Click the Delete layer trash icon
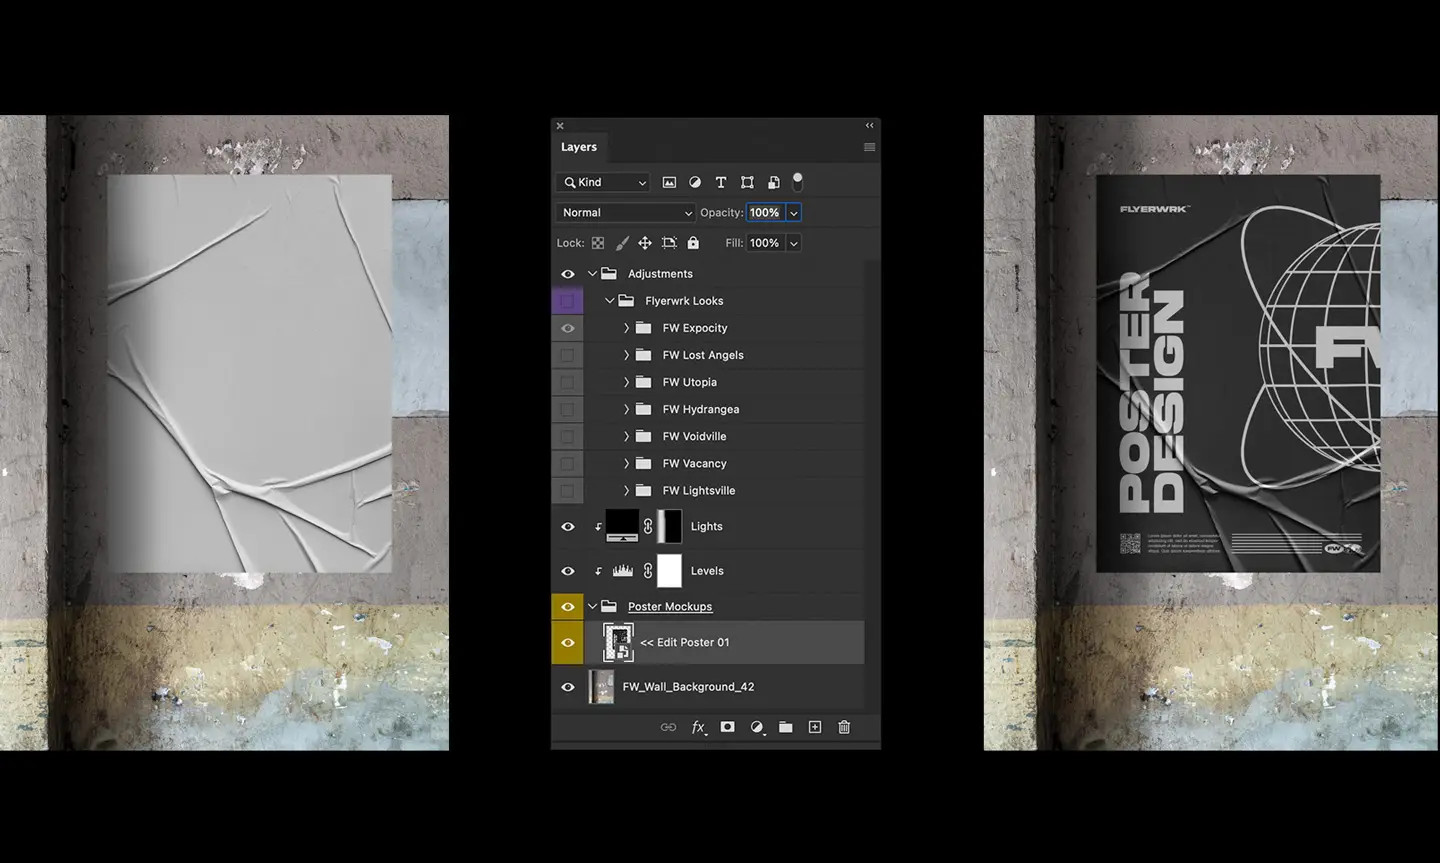The width and height of the screenshot is (1440, 863). pos(843,727)
